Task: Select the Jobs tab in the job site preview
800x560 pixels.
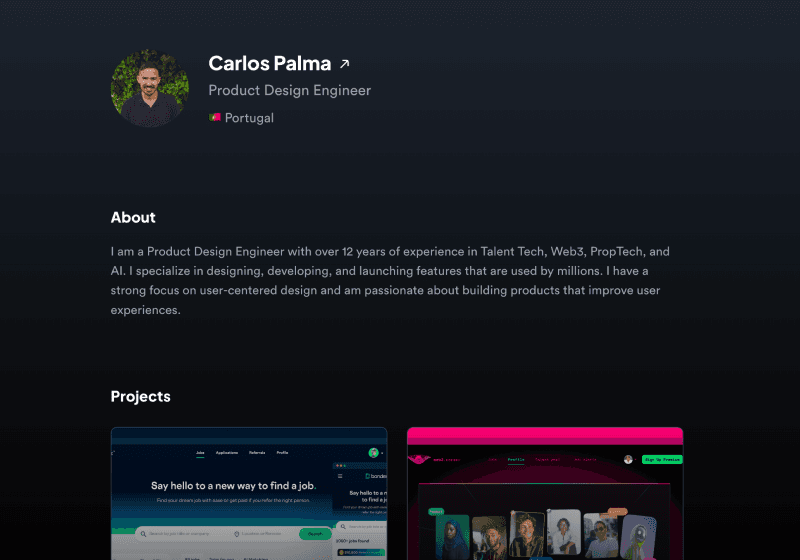Action: point(200,453)
